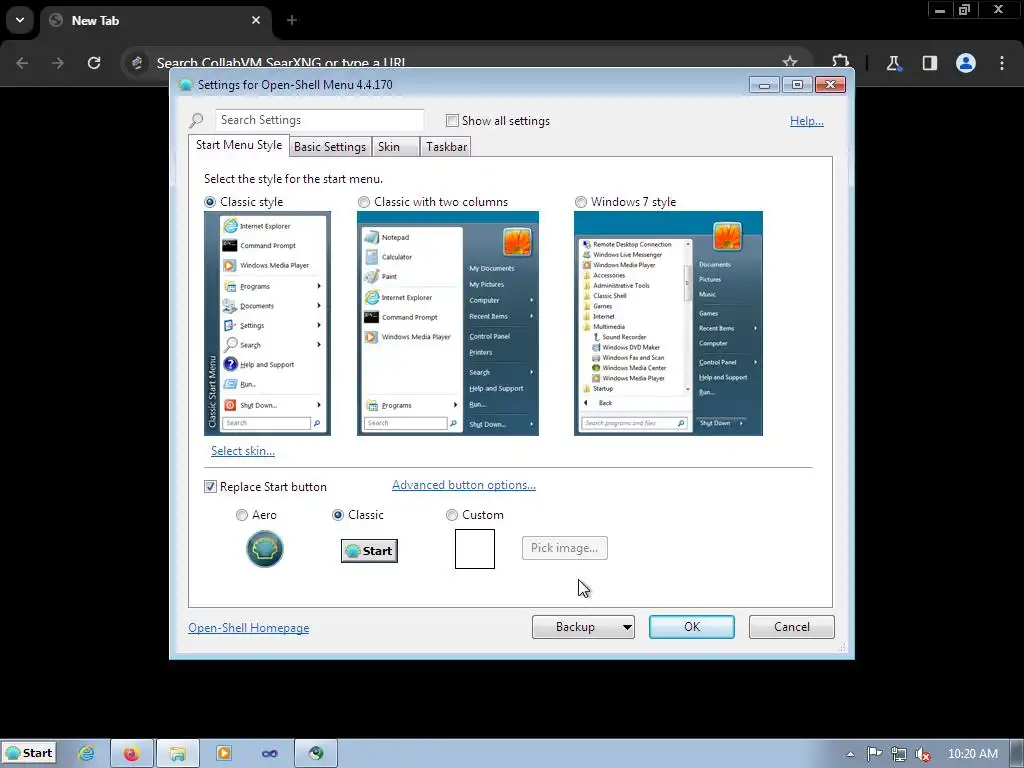
Task: Click the network tray icon
Action: (899, 754)
